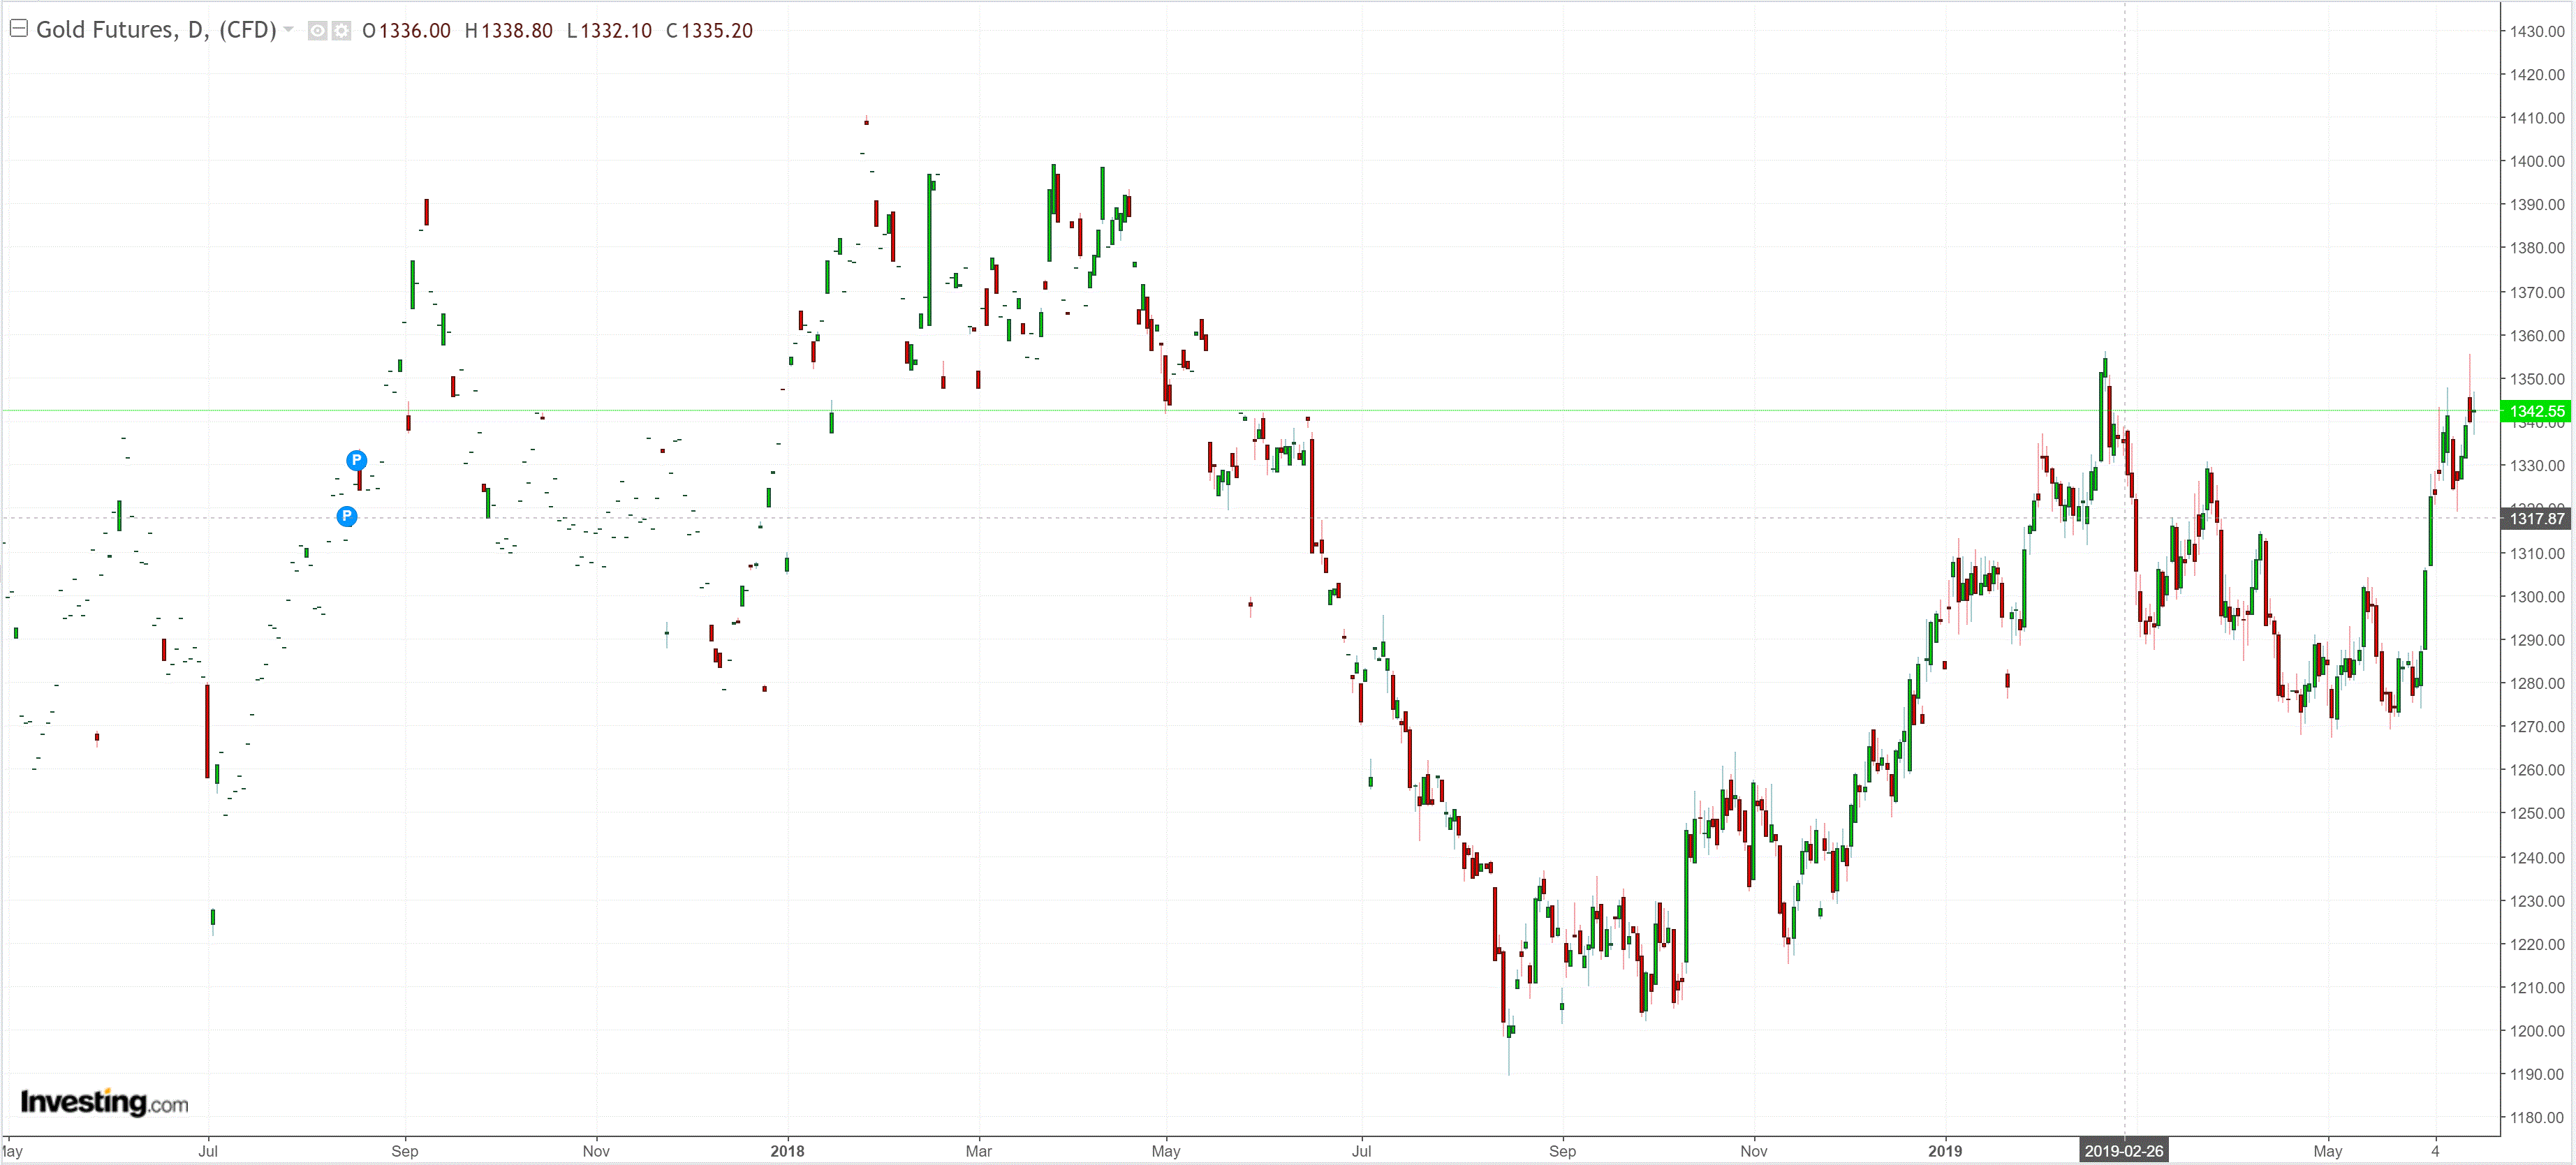Image resolution: width=2576 pixels, height=1165 pixels.
Task: Click the Sep label before 2018 on the time axis
Action: 404,1151
